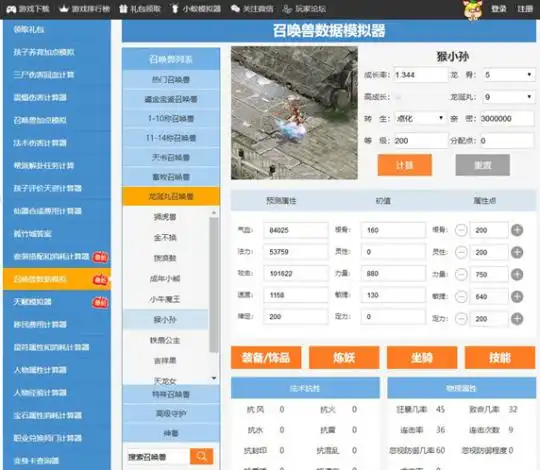The height and width of the screenshot is (470, 540).
Task: Select 铁扇公主 in summon list
Action: point(165,340)
